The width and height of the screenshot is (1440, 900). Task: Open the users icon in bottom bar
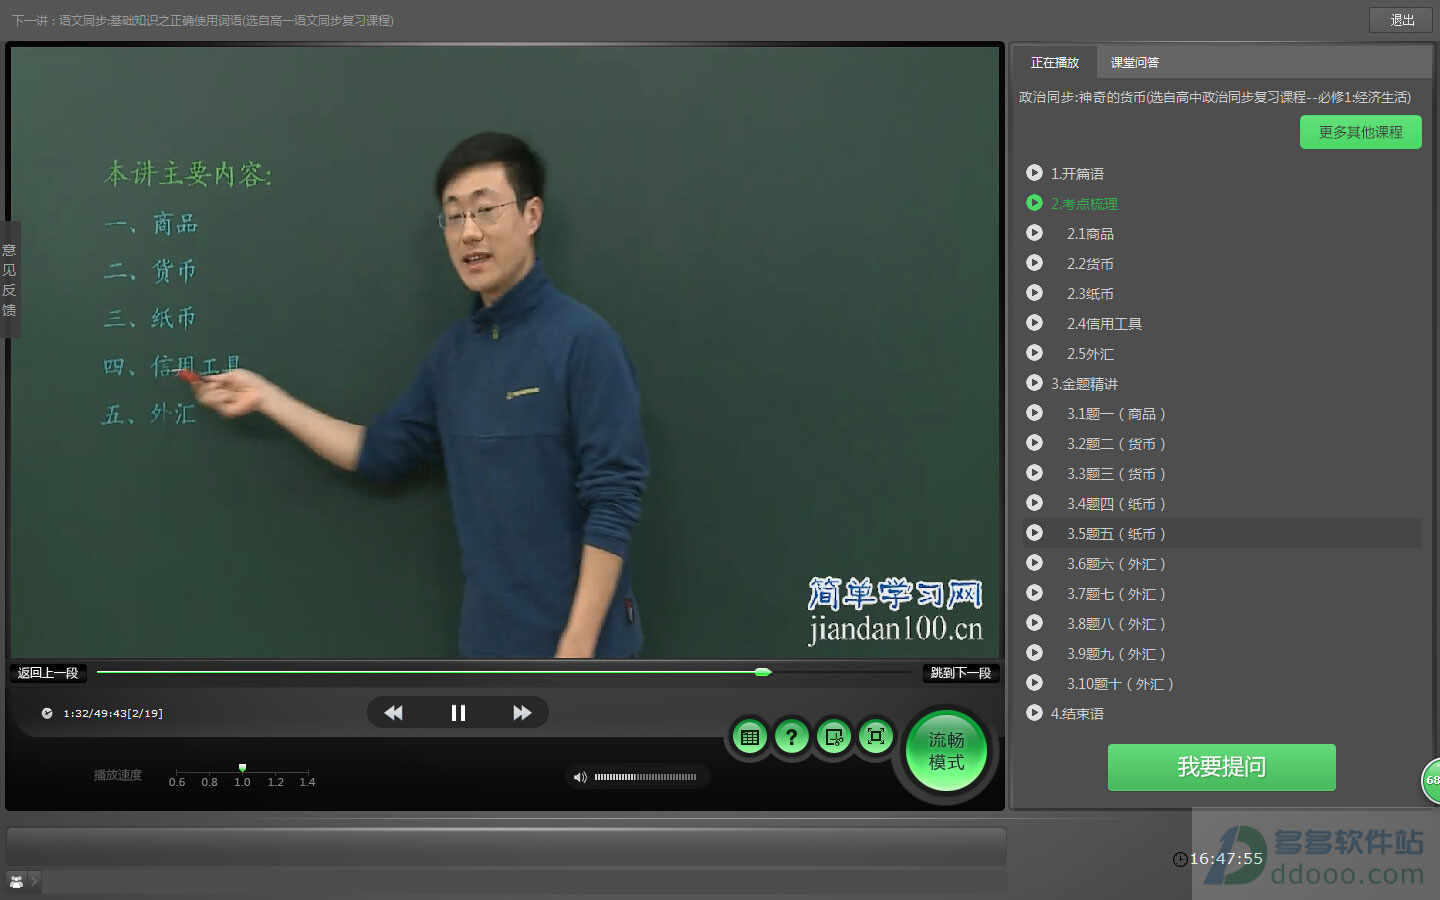[16, 881]
